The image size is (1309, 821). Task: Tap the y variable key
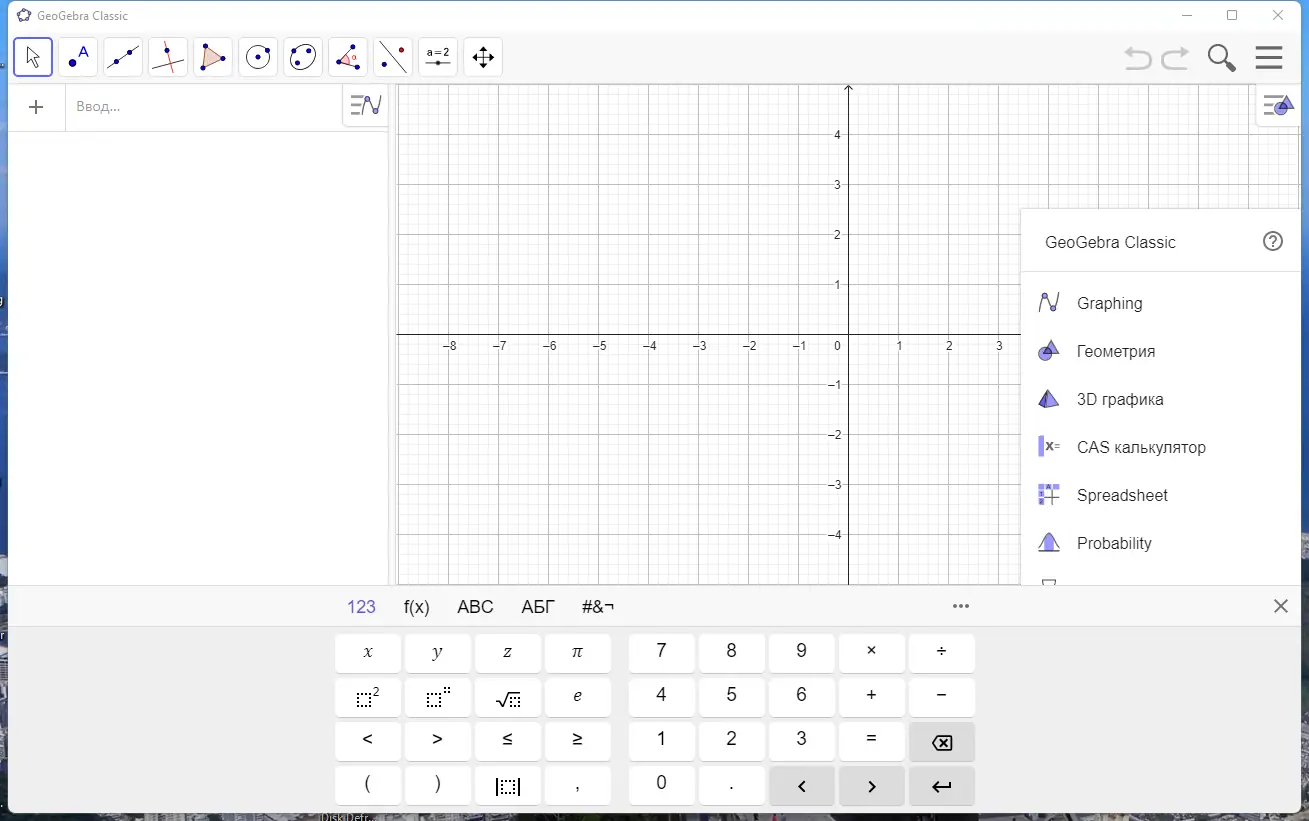[x=438, y=652]
